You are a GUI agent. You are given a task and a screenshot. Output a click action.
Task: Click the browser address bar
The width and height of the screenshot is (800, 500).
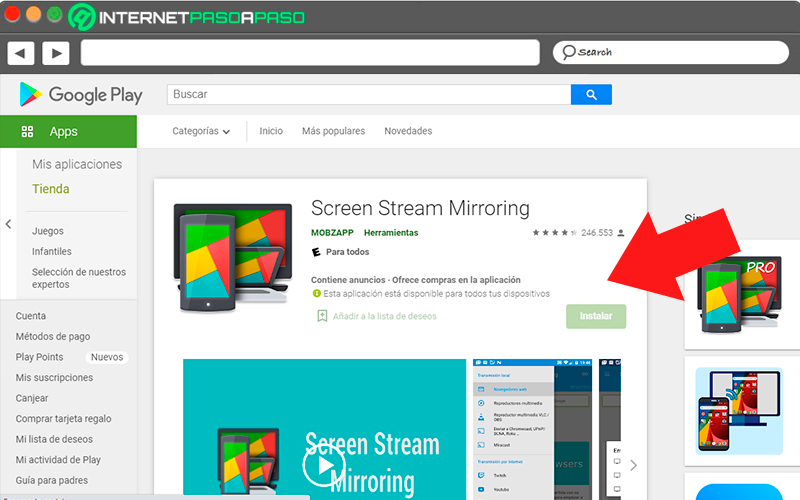pyautogui.click(x=310, y=53)
